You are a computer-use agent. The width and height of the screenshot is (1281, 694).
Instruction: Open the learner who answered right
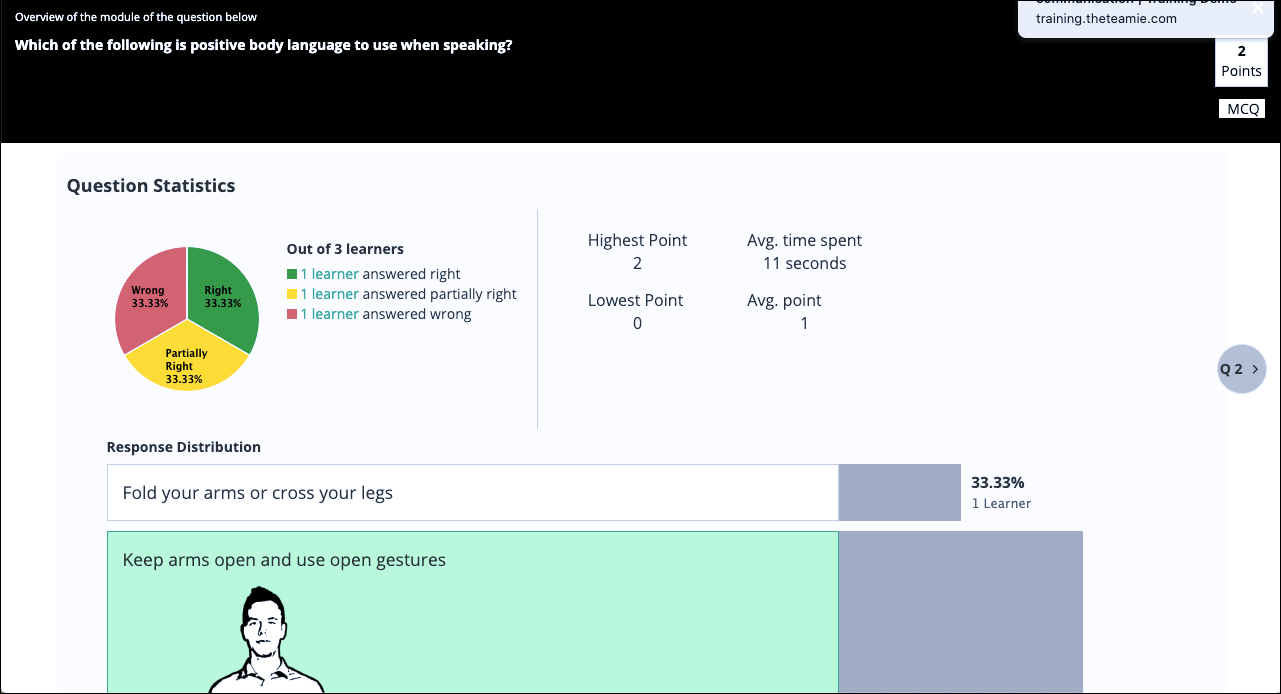tap(329, 274)
